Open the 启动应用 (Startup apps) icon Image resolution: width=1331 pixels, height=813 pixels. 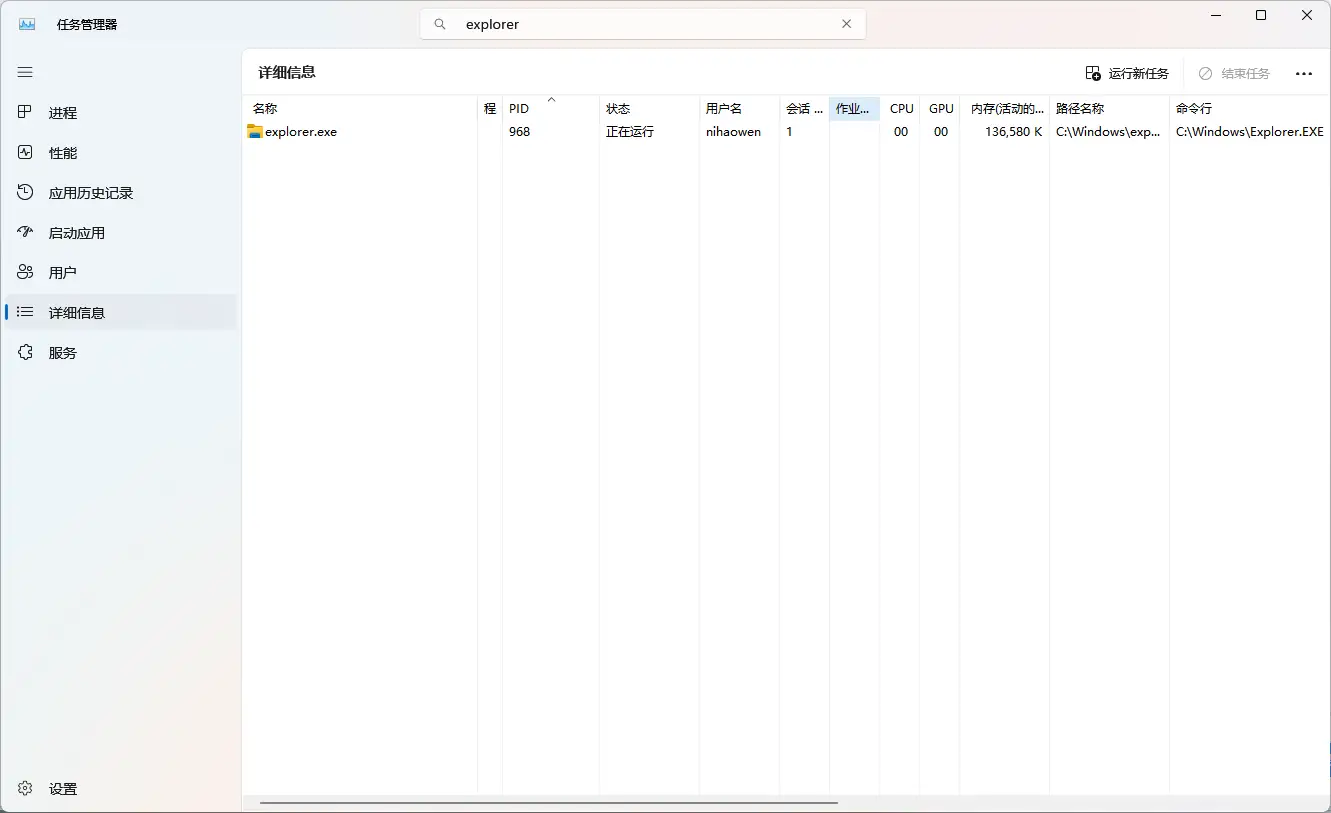(x=25, y=233)
